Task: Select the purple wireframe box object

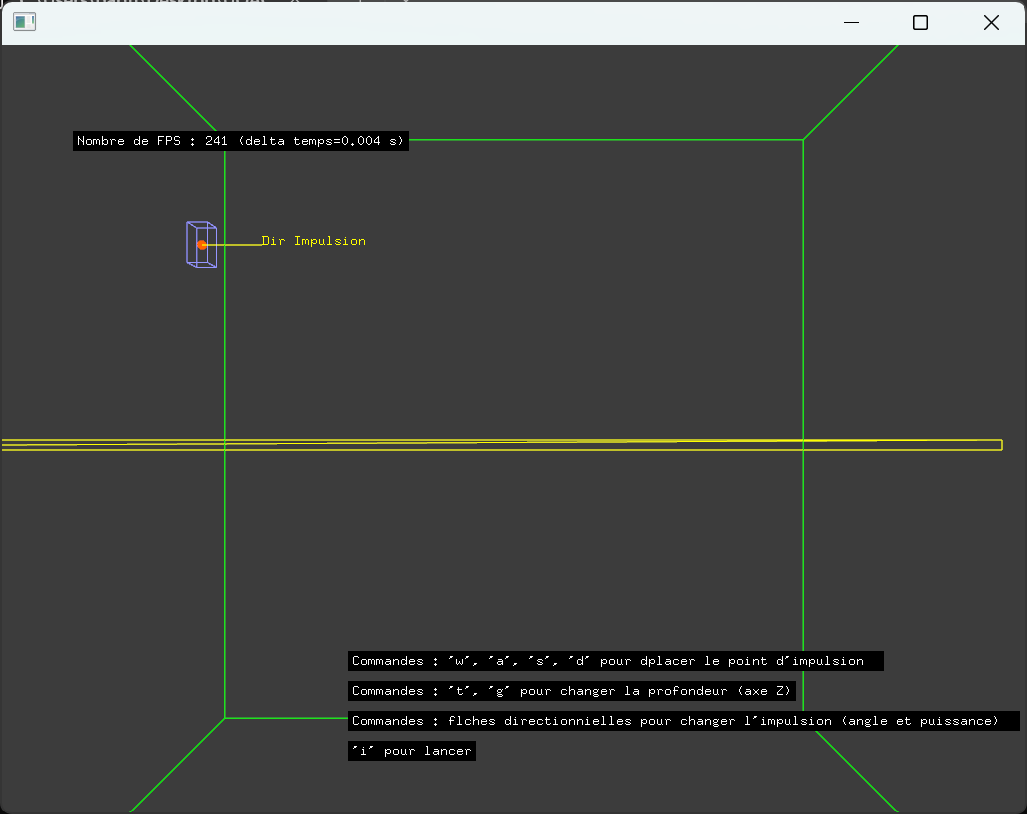Action: pyautogui.click(x=202, y=244)
